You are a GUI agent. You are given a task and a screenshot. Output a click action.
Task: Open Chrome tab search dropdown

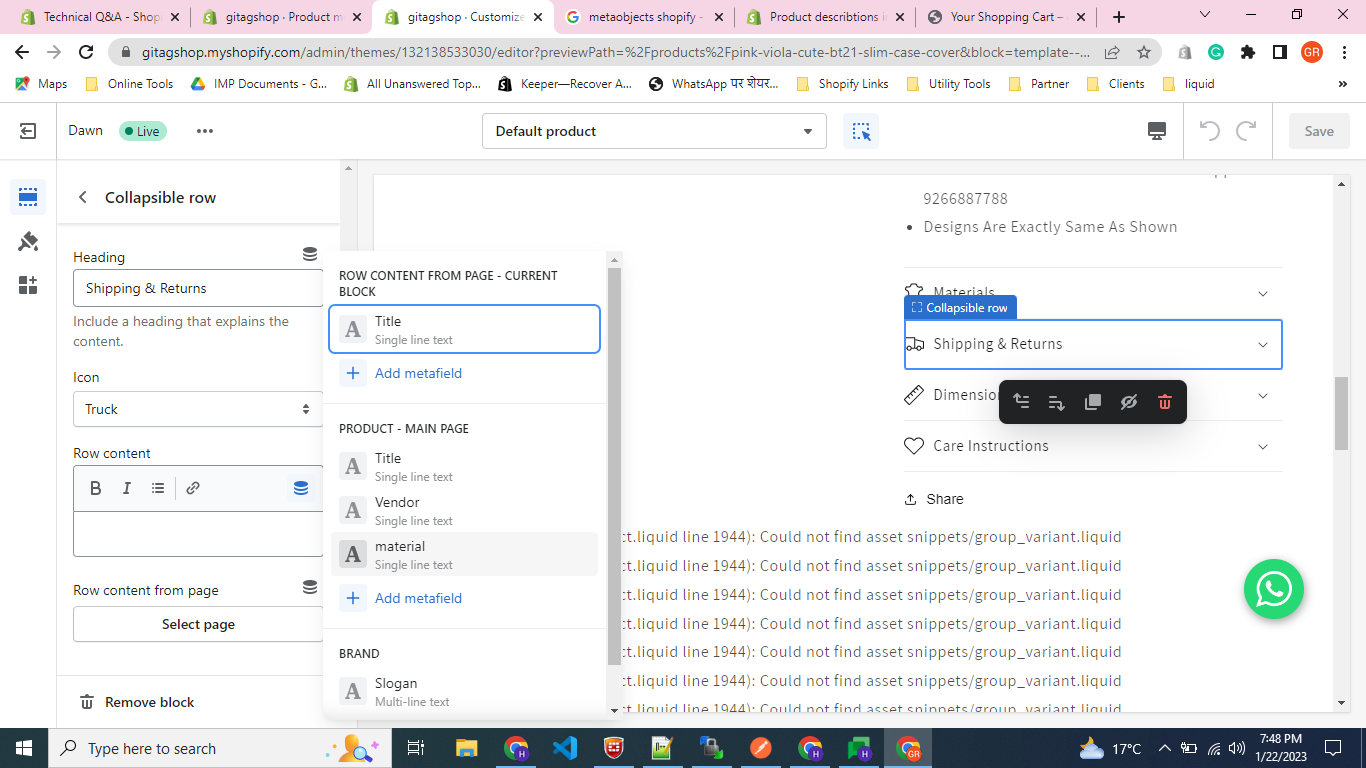coord(1204,15)
